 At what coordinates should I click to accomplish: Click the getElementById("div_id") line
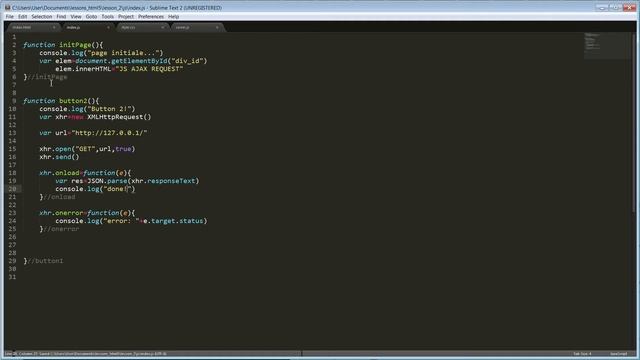tap(123, 61)
